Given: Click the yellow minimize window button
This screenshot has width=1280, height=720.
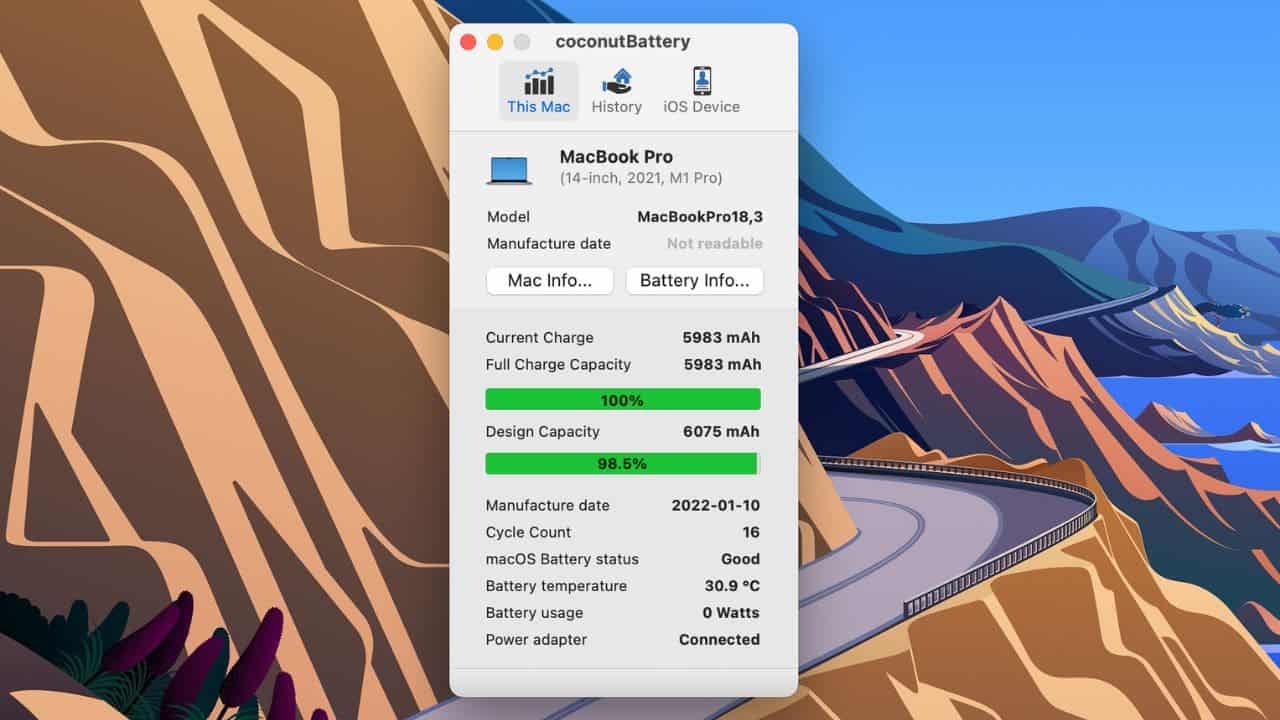Looking at the screenshot, I should click(x=495, y=42).
